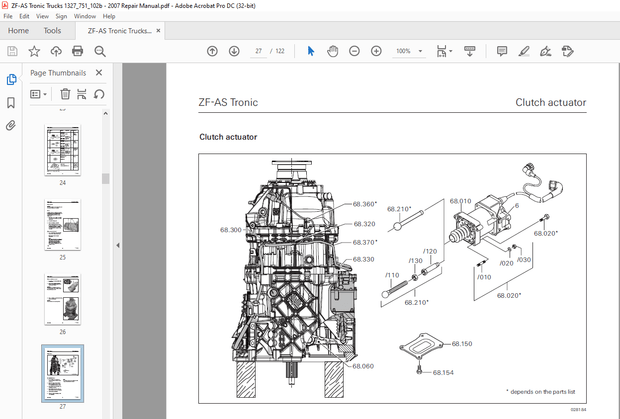Open the Find text search tool
The height and width of the screenshot is (419, 620).
[100, 51]
